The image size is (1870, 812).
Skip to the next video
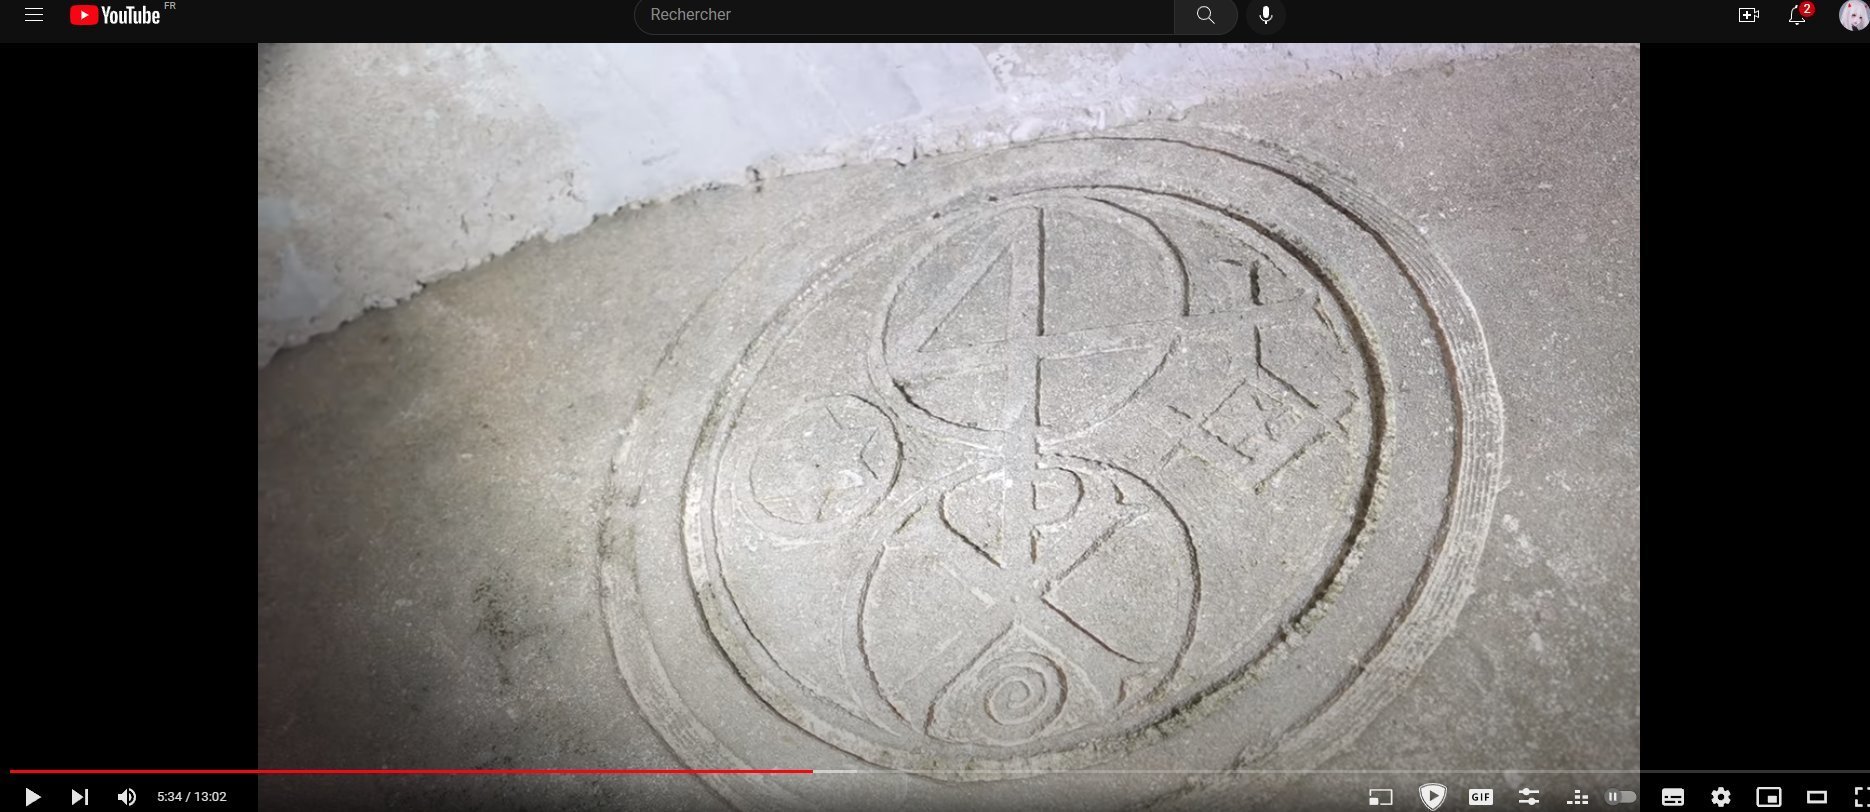(80, 797)
